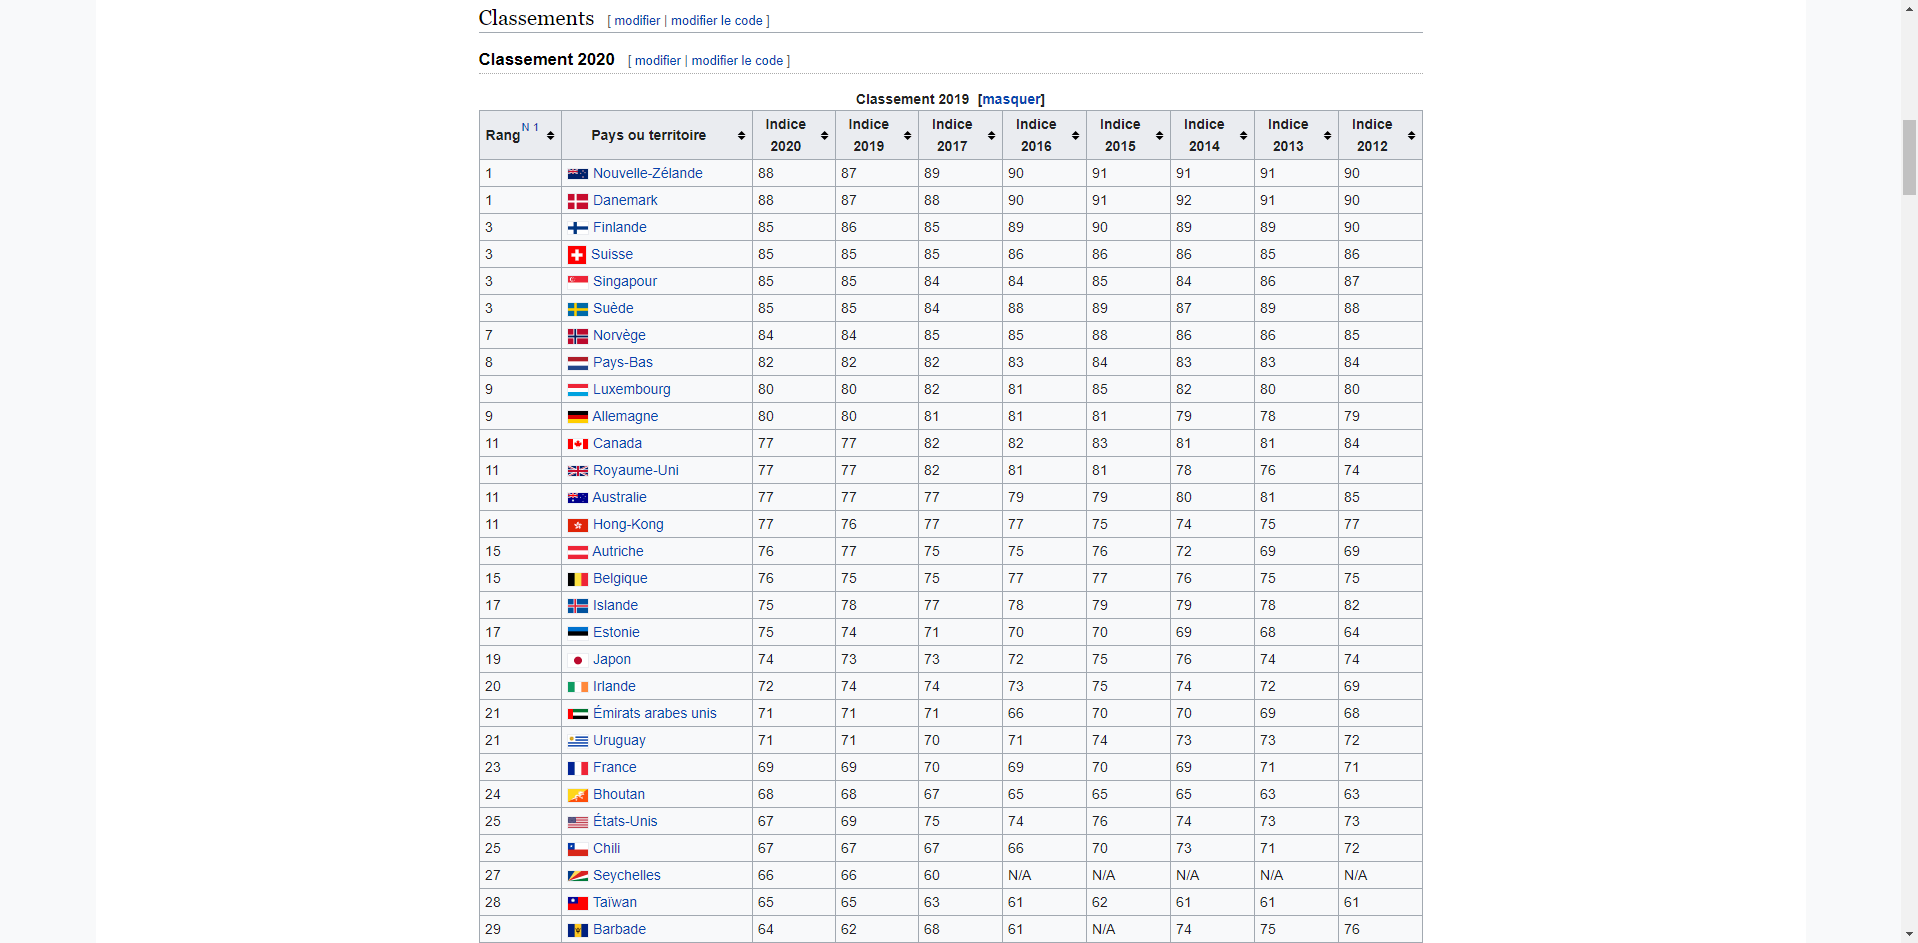The width and height of the screenshot is (1918, 943).
Task: Click the Bhoutan flag icon
Action: coord(577,795)
